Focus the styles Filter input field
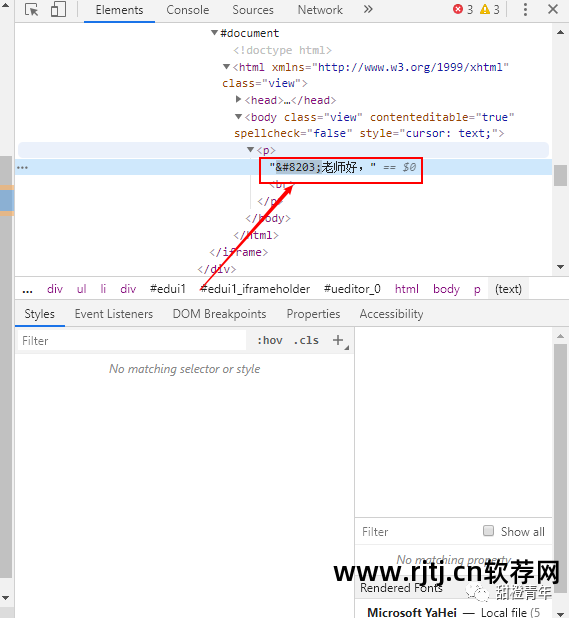This screenshot has height=618, width=569. [132, 340]
